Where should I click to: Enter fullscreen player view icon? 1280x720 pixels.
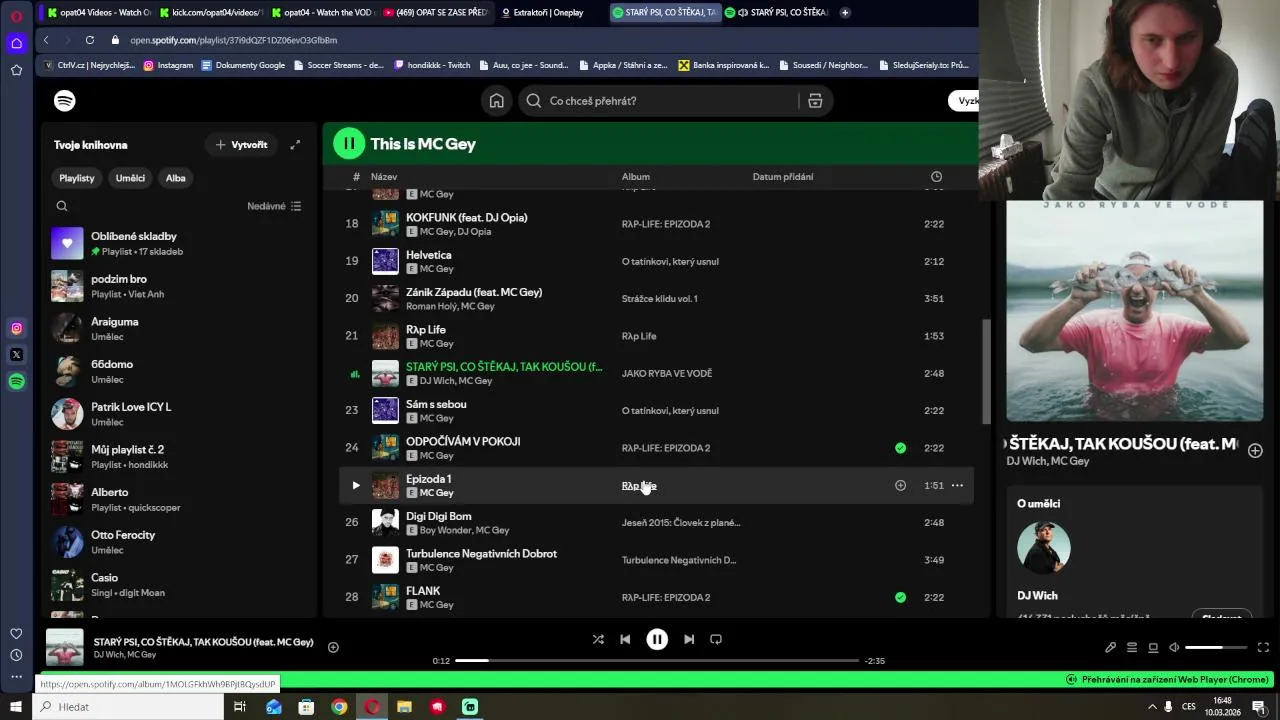coord(1263,647)
